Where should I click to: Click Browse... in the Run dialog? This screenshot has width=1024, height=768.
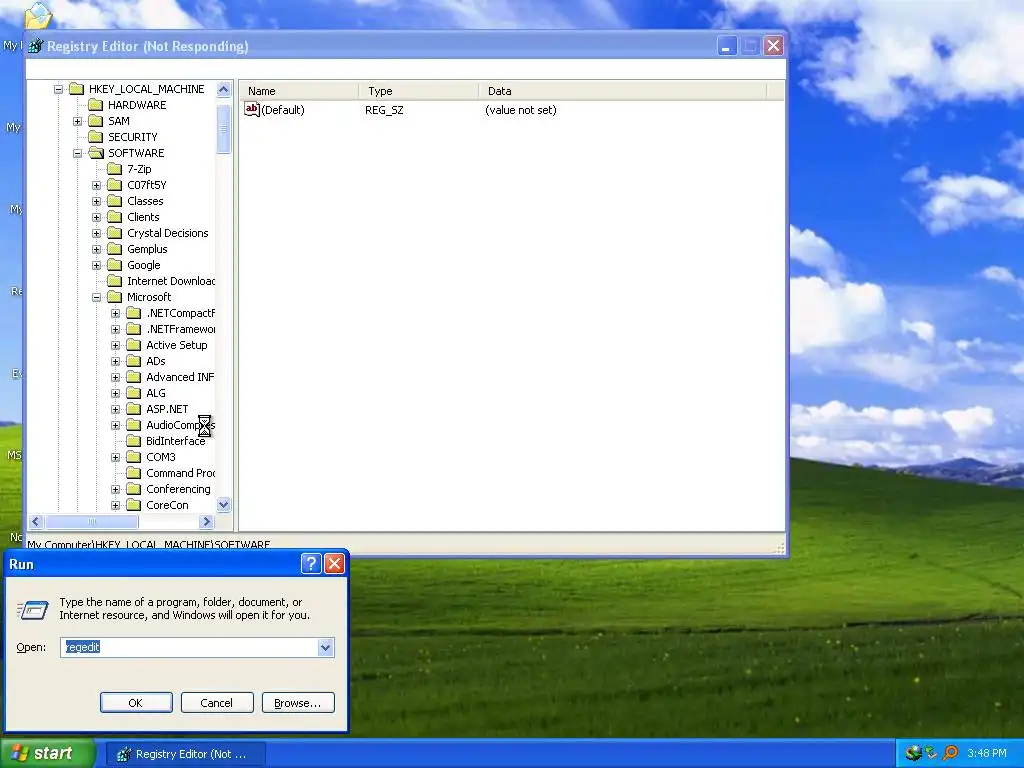point(298,703)
